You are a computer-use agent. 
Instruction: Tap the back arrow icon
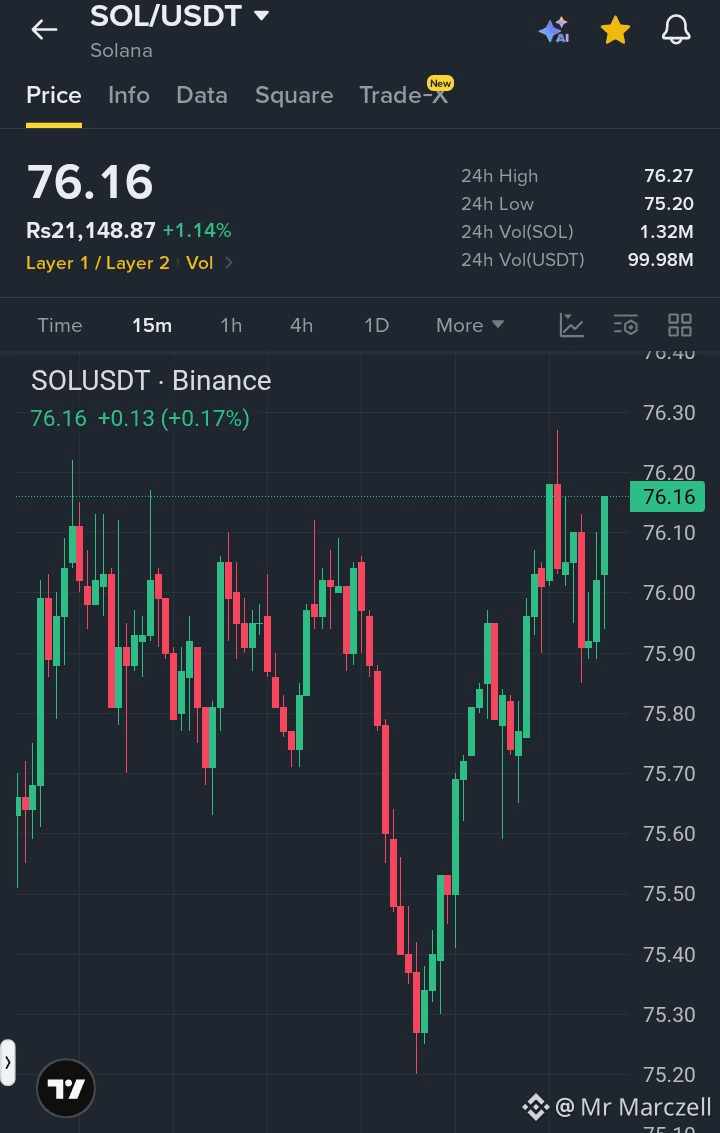pyautogui.click(x=44, y=30)
